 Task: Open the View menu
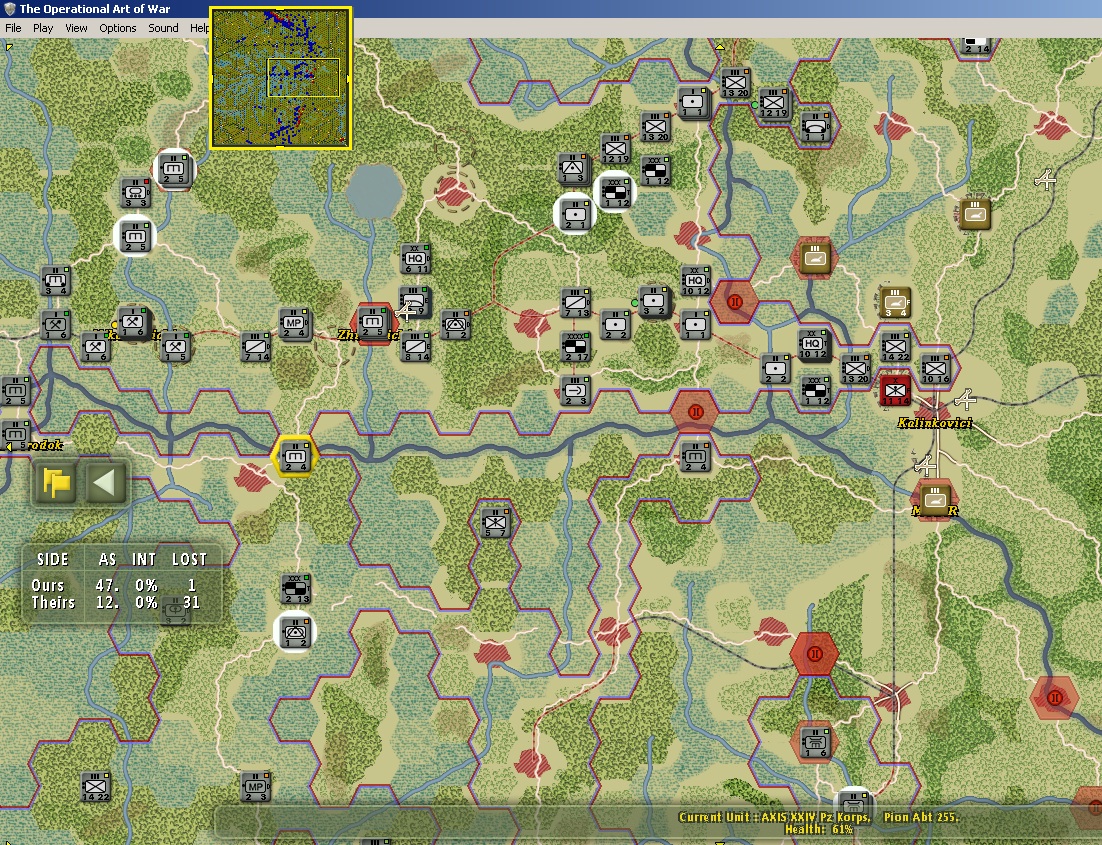click(76, 28)
